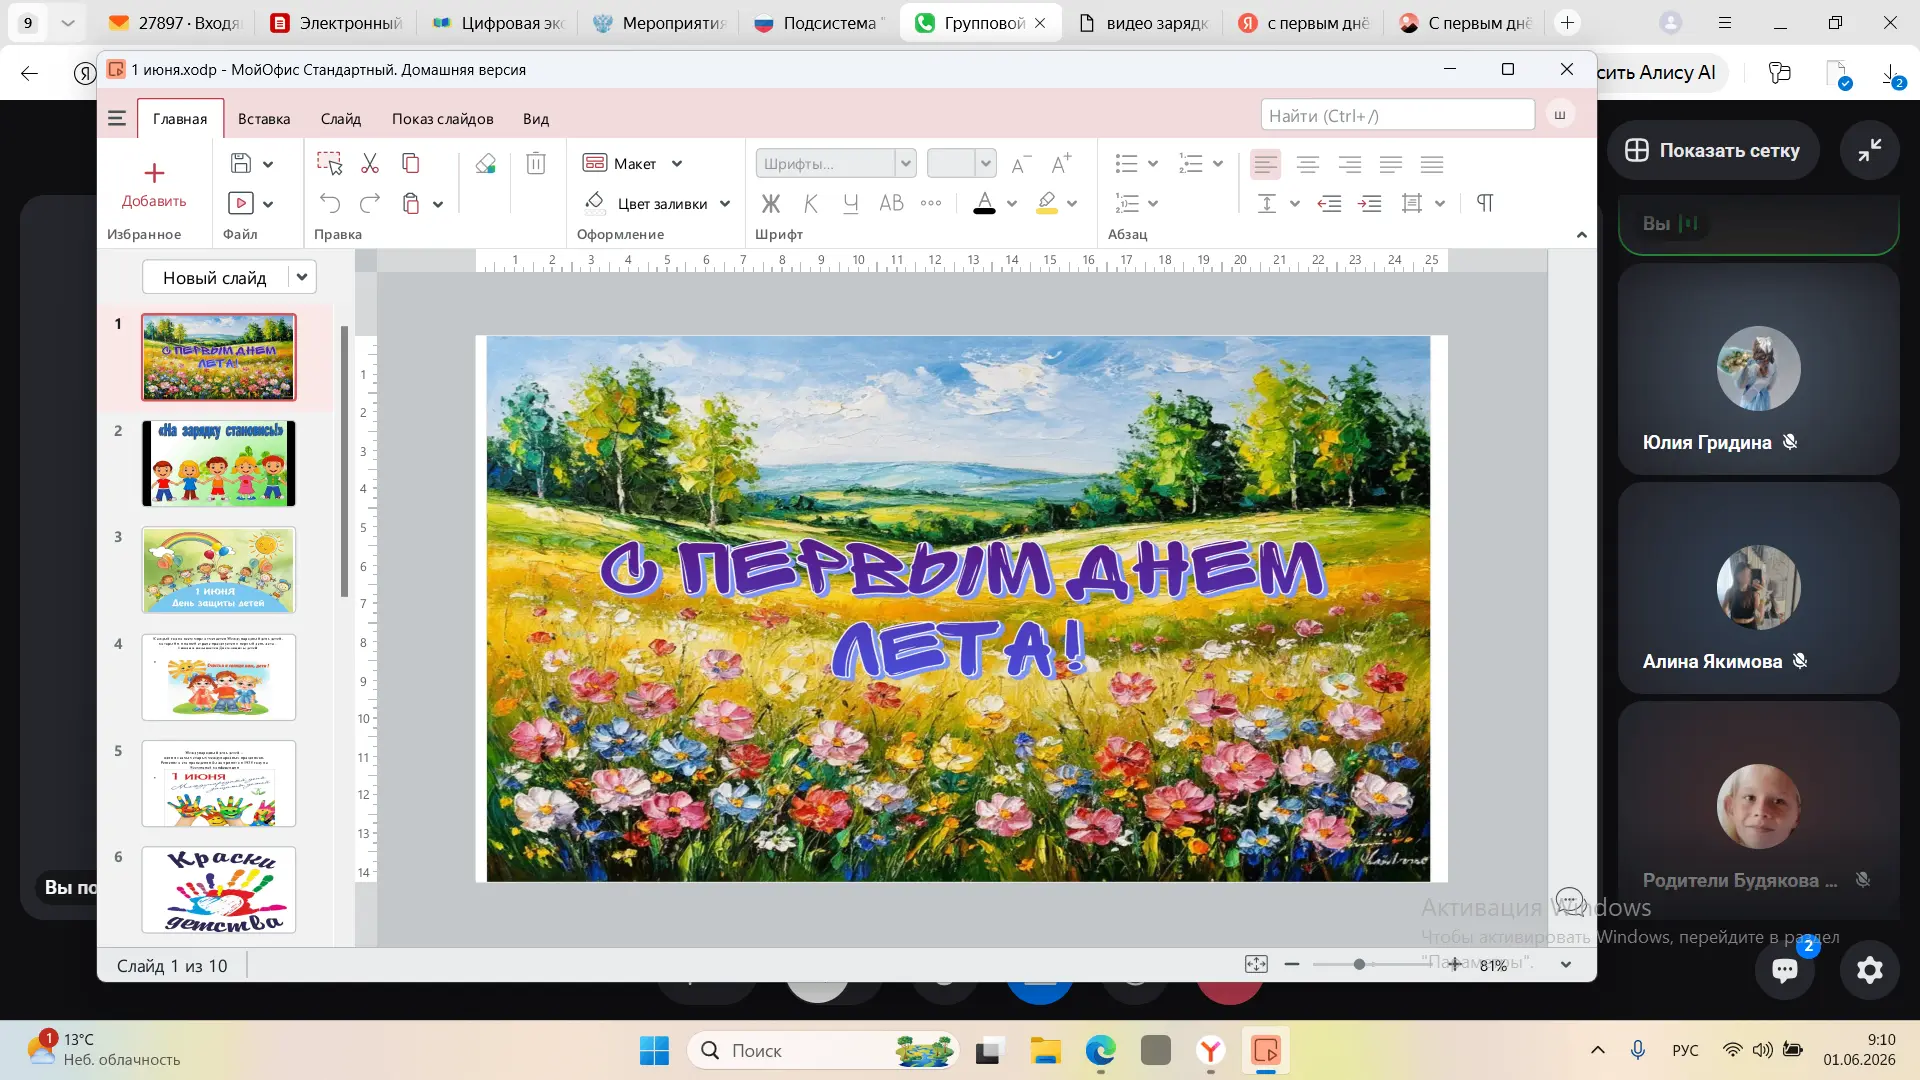Open the Показ слайдов ribbon tab
The image size is (1920, 1080).
(443, 119)
